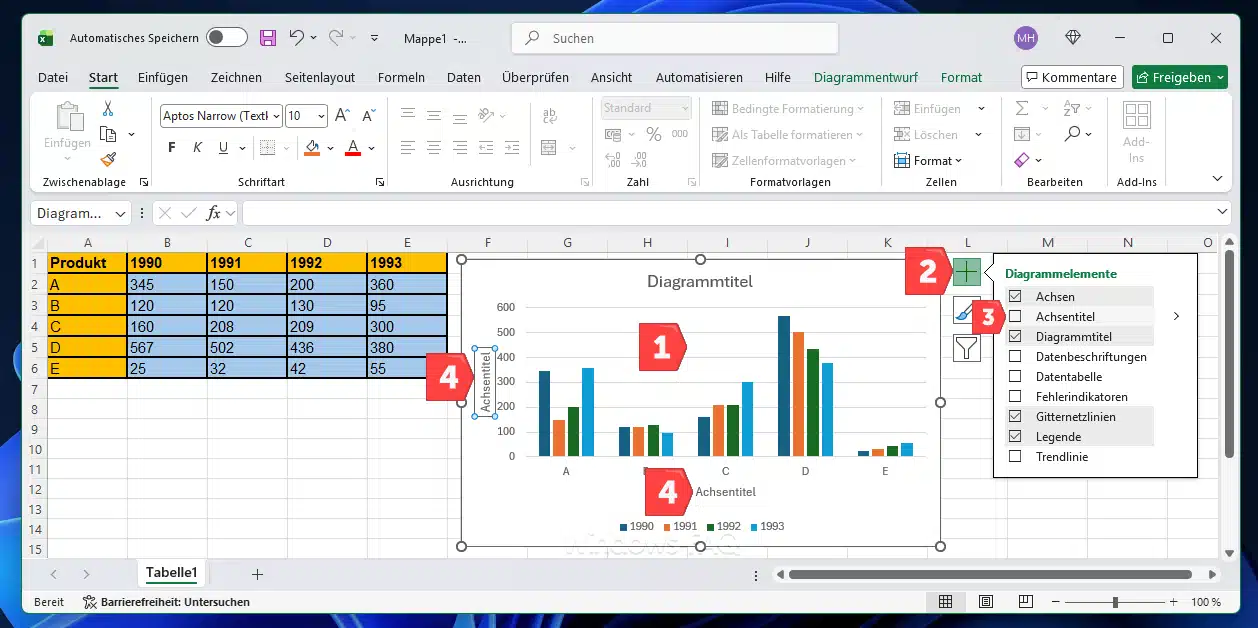Image resolution: width=1258 pixels, height=628 pixels.
Task: Apply bold formatting with F button
Action: click(172, 148)
